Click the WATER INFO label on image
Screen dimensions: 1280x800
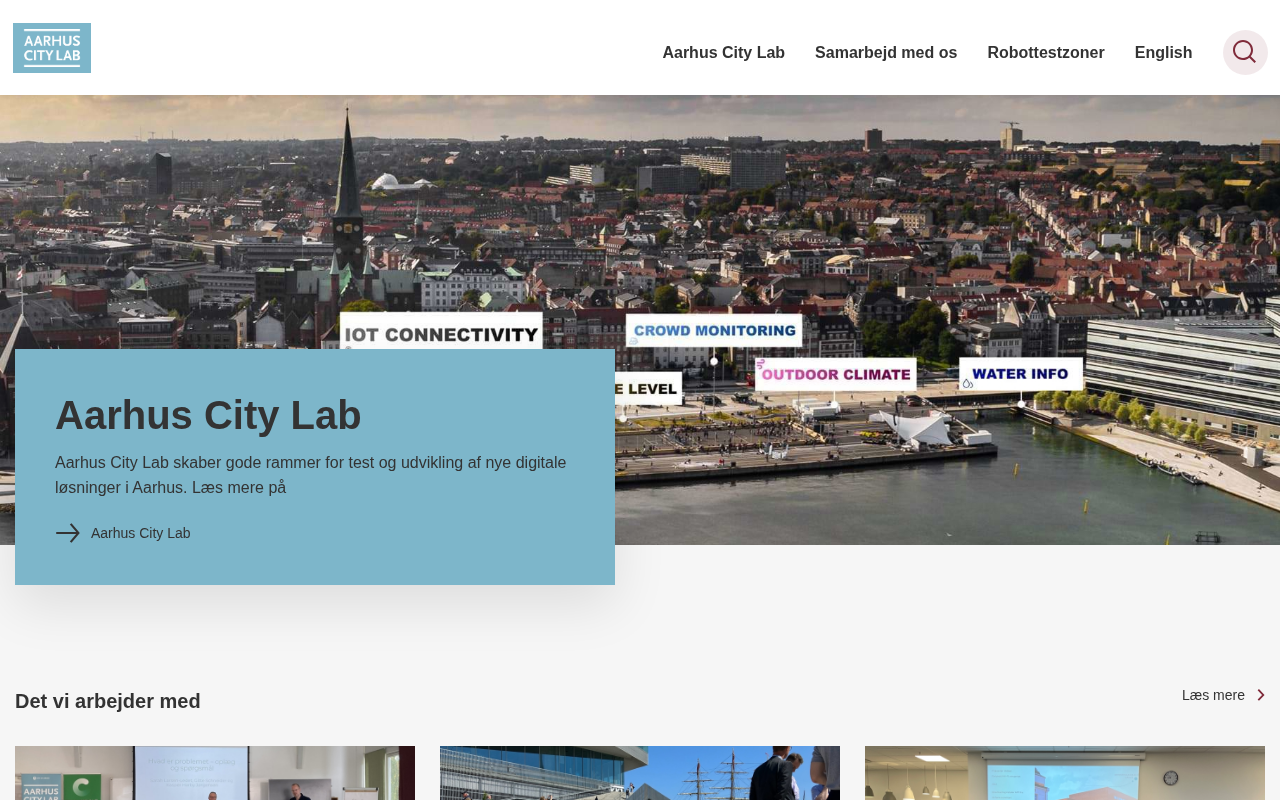tap(1020, 374)
